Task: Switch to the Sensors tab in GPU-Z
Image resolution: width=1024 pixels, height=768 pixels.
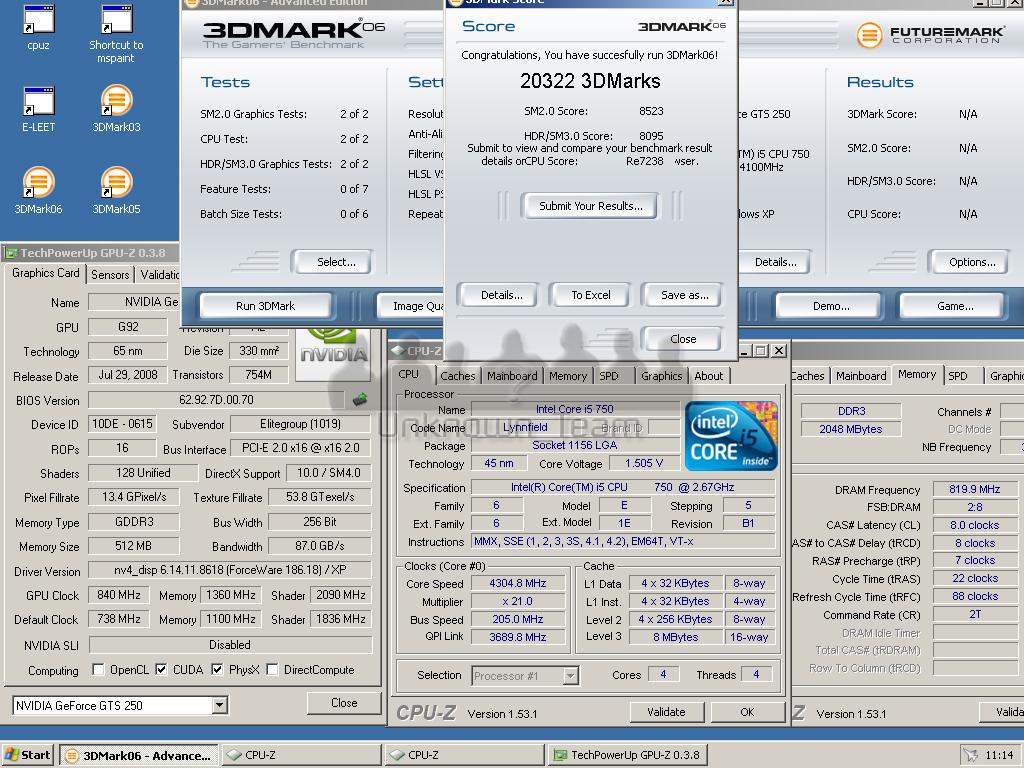Action: tap(110, 275)
